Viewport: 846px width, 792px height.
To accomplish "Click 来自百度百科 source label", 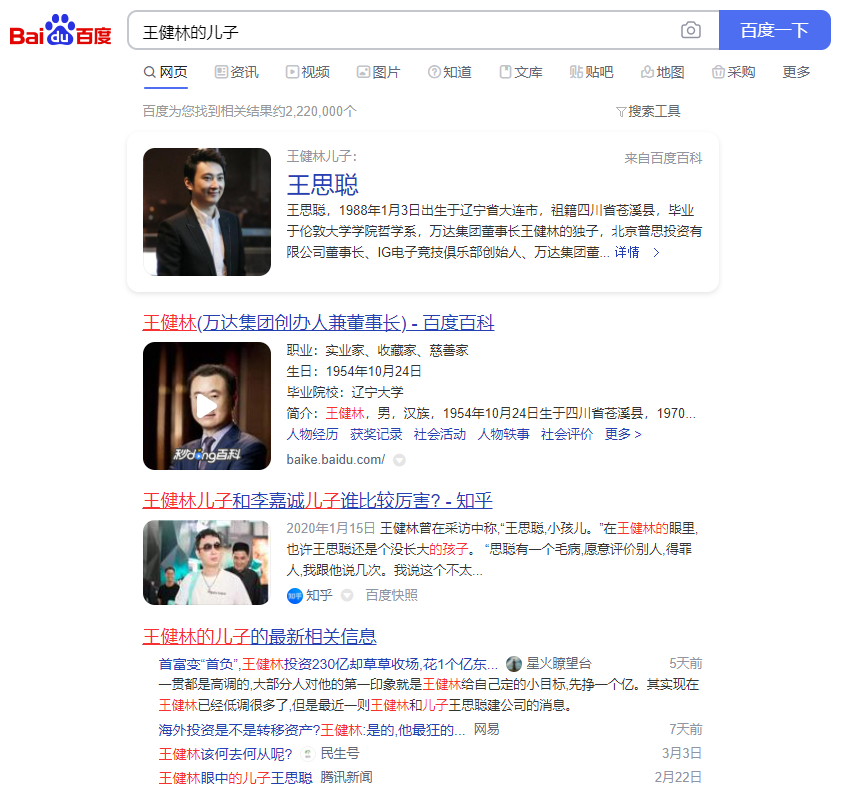I will tap(663, 158).
